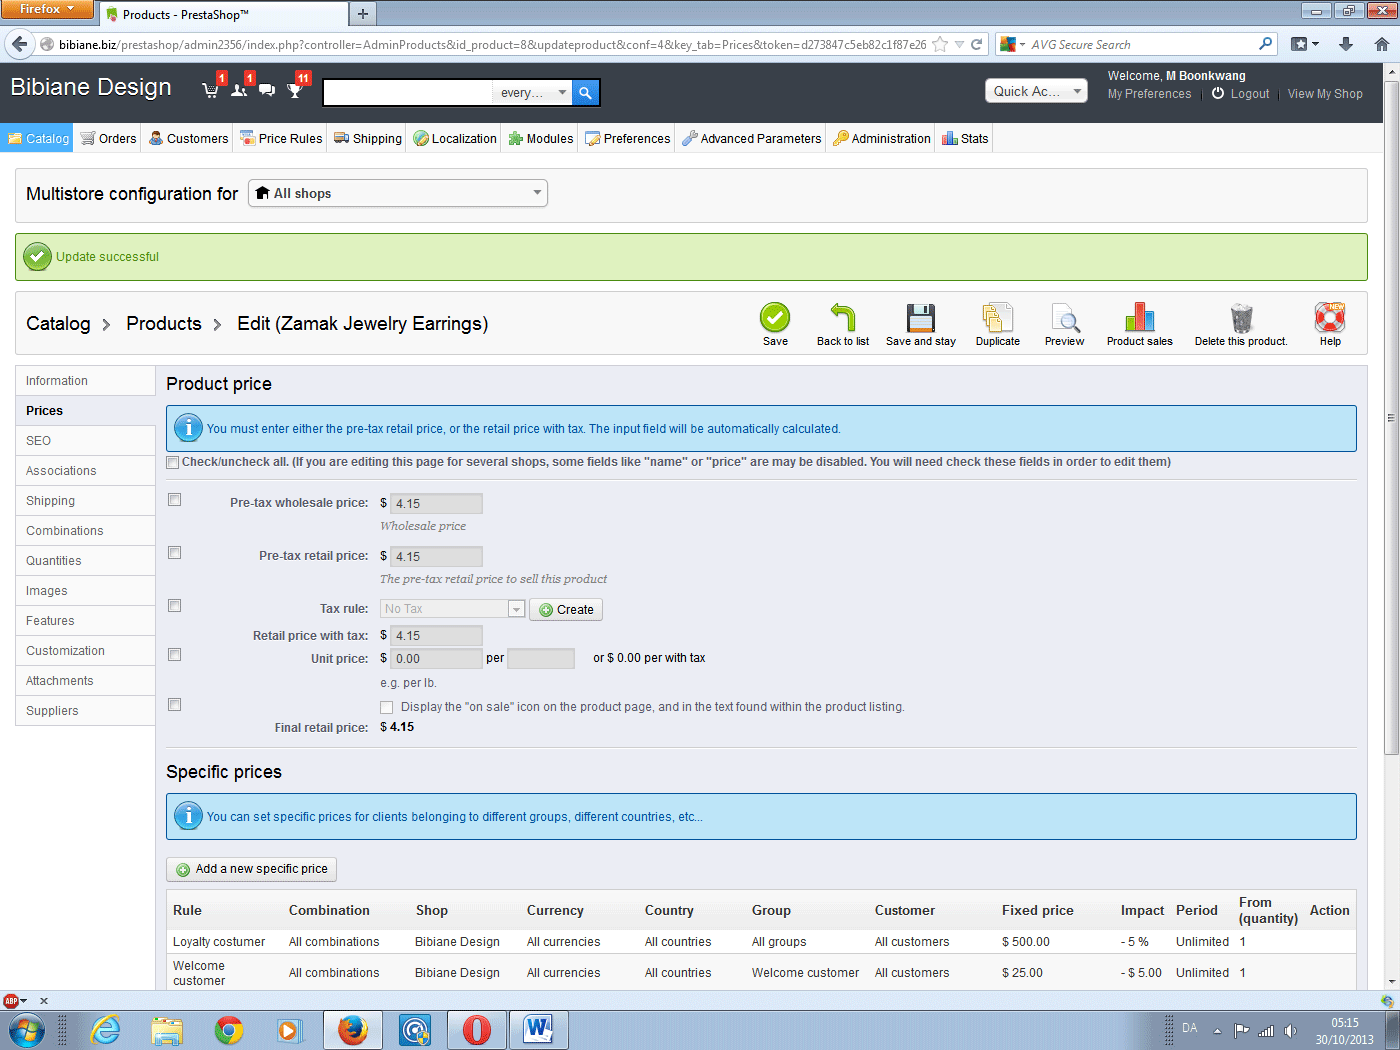Open the Advanced Parameters menu
The height and width of the screenshot is (1050, 1400).
pos(751,139)
